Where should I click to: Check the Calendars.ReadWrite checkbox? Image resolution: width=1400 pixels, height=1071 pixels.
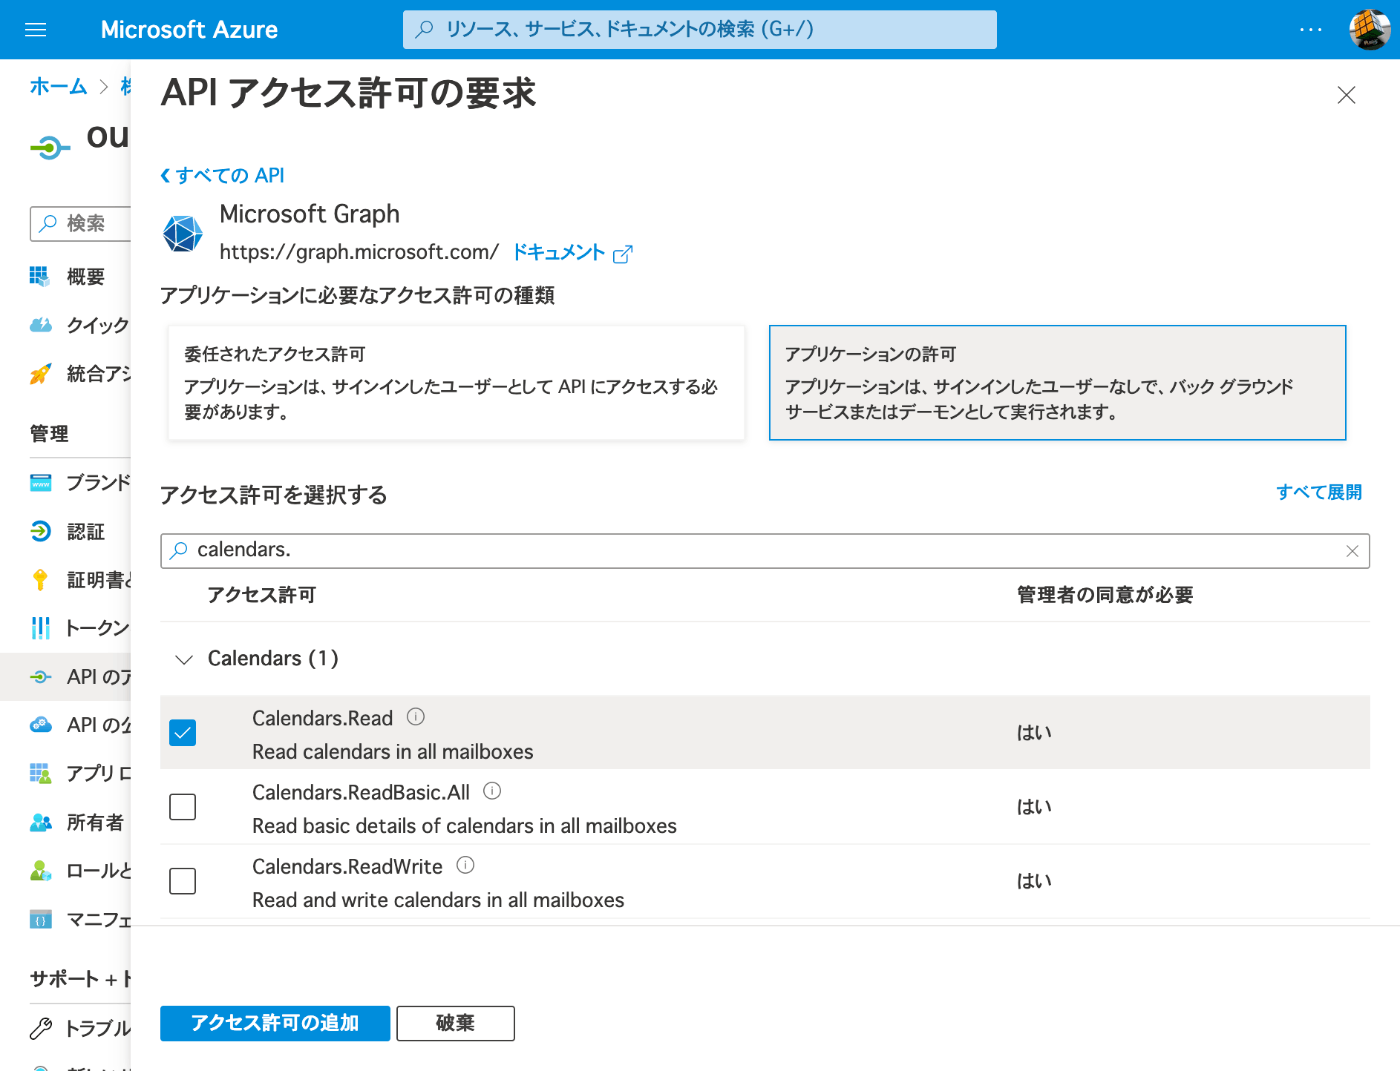pos(183,881)
